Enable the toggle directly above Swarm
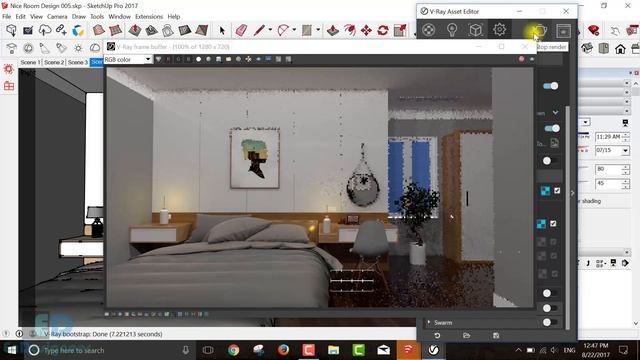Viewport: 640px width, 360px height. [550, 308]
